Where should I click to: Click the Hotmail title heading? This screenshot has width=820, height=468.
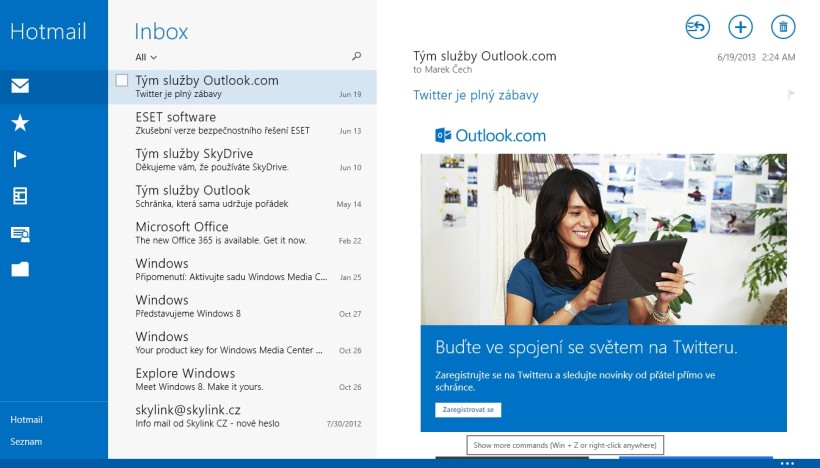48,31
